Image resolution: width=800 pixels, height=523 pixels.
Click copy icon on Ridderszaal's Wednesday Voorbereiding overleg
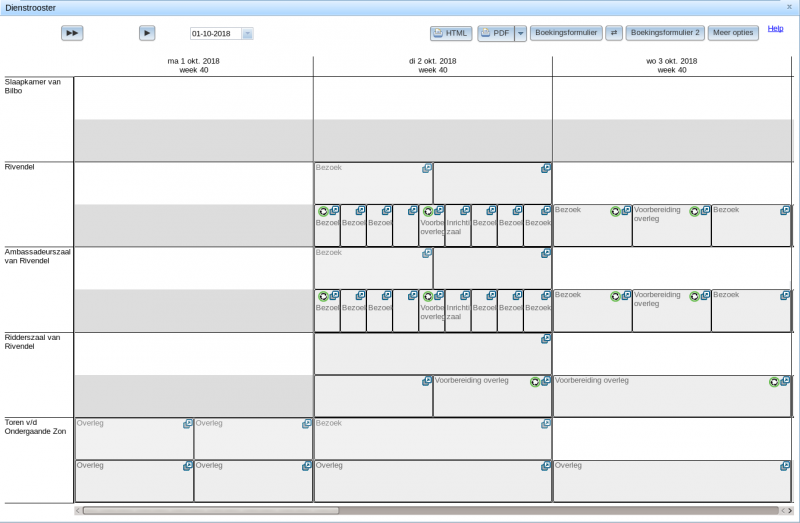[785, 381]
